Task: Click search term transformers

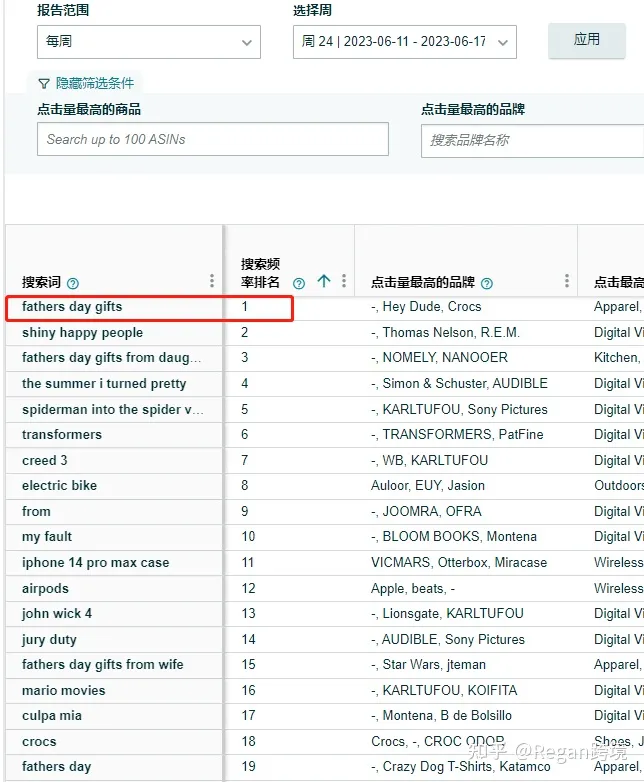Action: [62, 434]
